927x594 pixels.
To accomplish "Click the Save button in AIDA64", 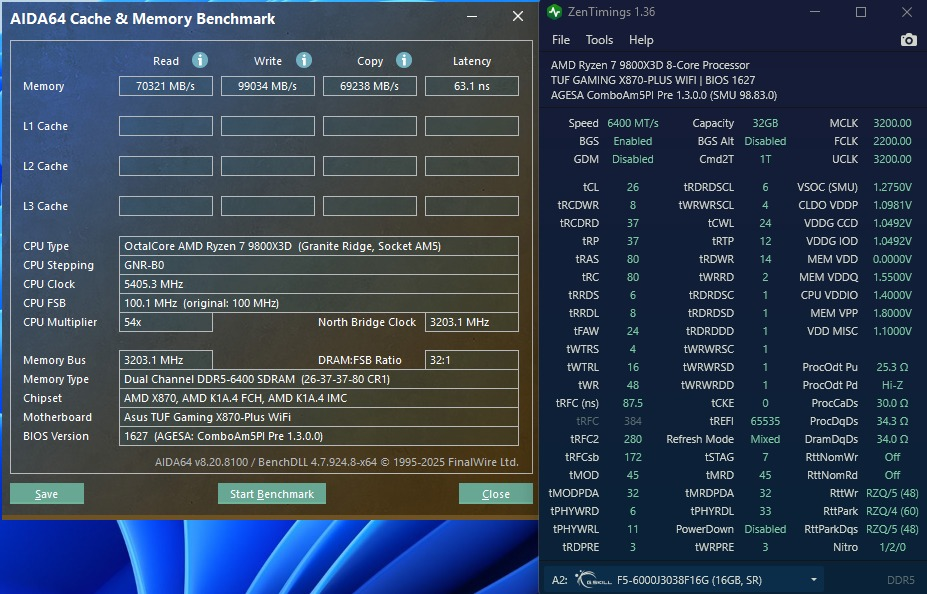I will coord(47,494).
